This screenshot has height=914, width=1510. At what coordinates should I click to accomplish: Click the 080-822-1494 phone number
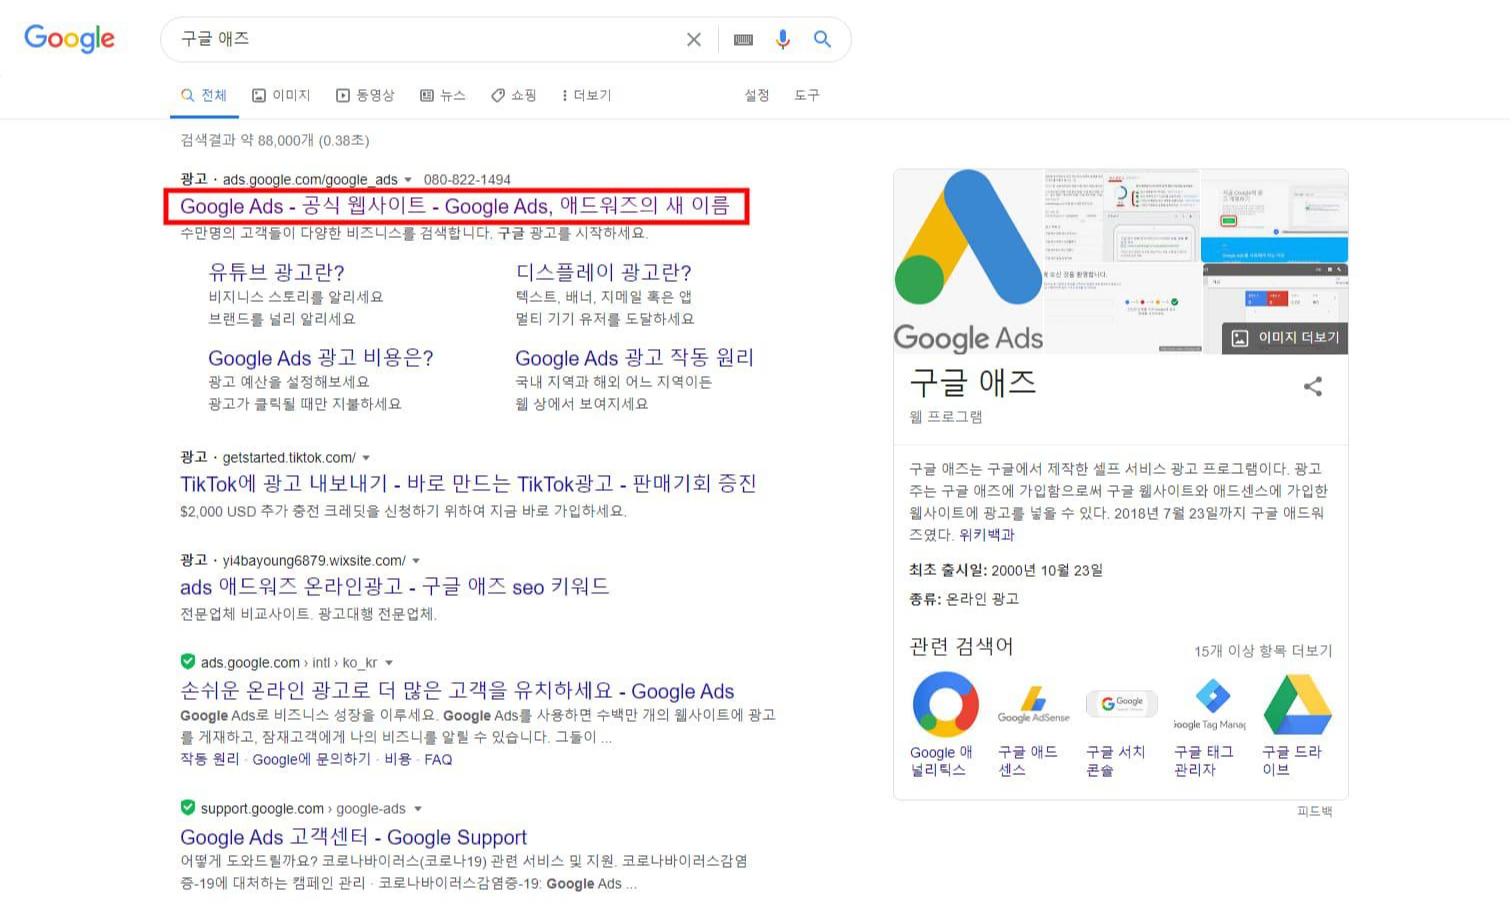pos(467,180)
